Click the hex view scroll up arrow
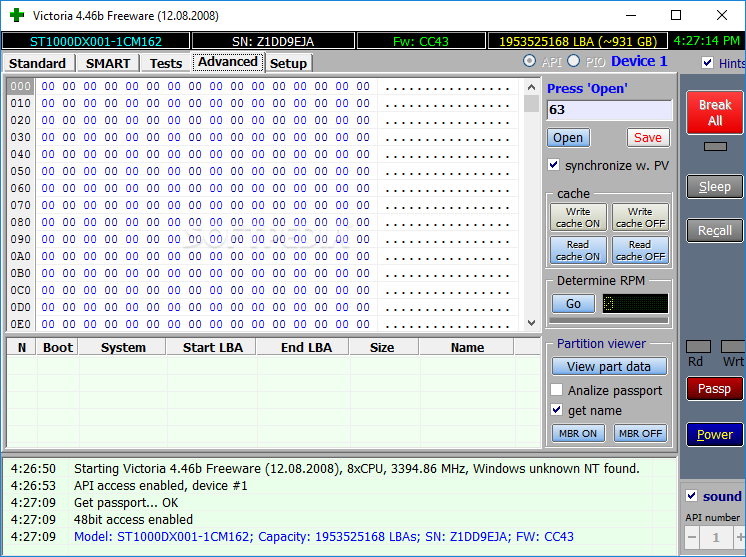 pyautogui.click(x=531, y=87)
